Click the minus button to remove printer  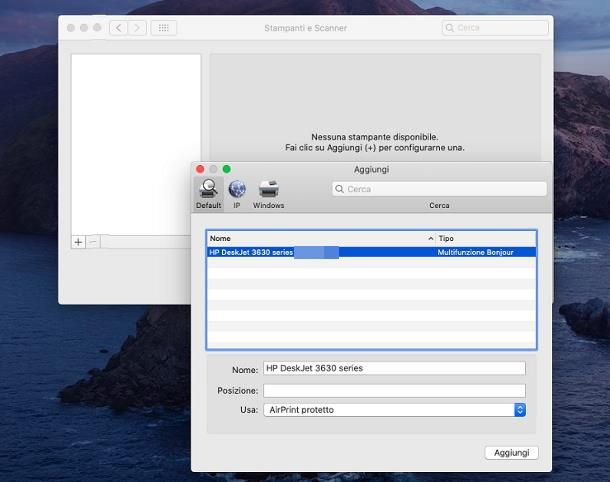coord(93,242)
